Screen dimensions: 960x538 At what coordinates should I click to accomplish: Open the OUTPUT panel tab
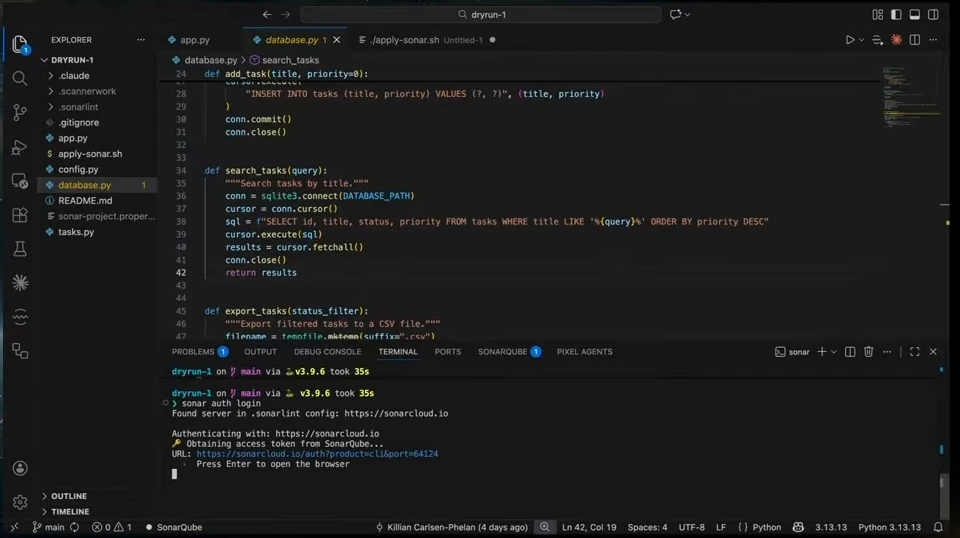[260, 352]
